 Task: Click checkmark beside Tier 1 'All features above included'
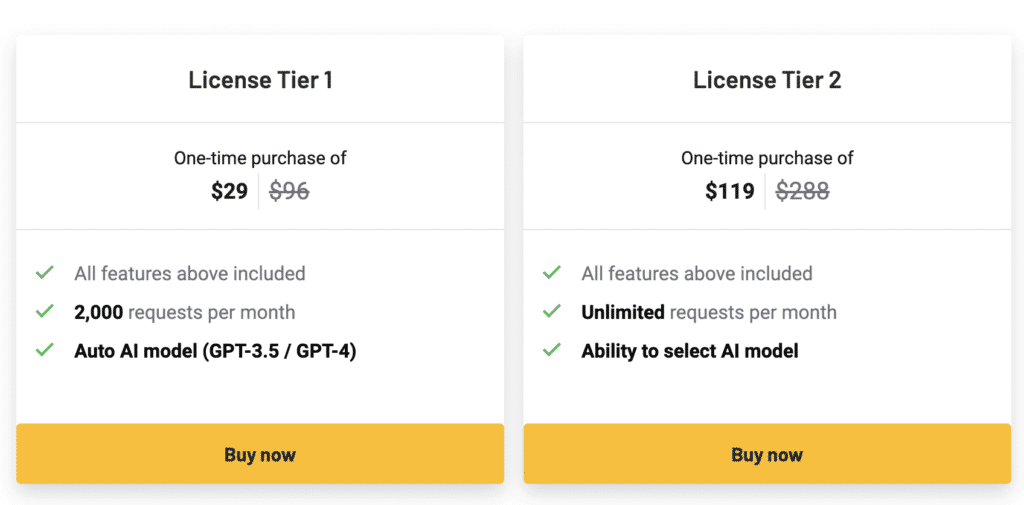click(45, 273)
